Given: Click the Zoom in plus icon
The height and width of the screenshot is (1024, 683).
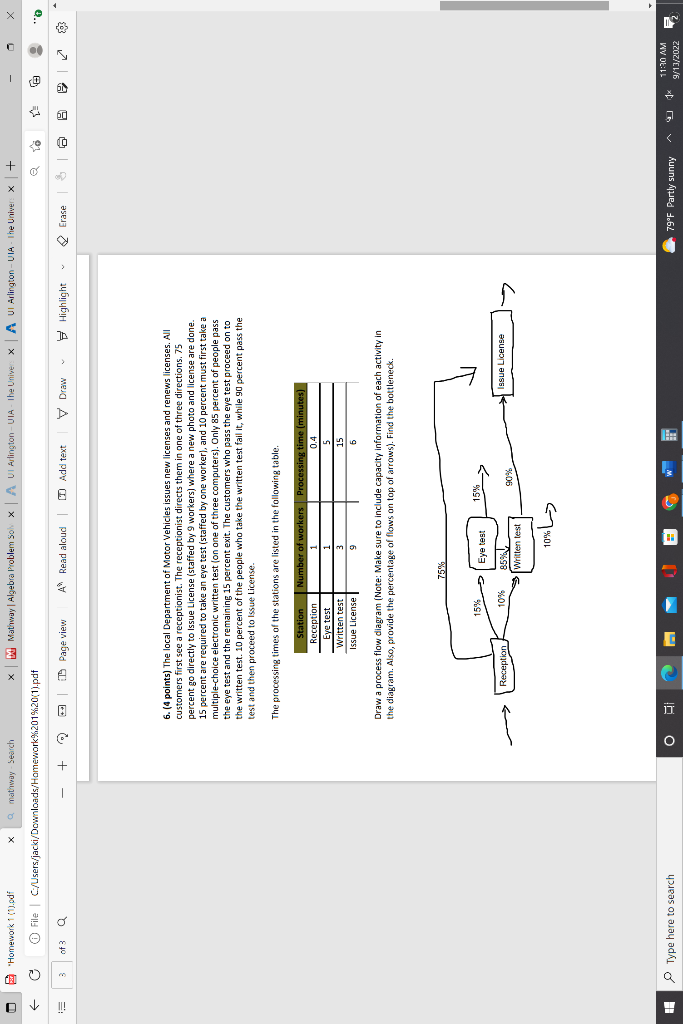Looking at the screenshot, I should [62, 765].
